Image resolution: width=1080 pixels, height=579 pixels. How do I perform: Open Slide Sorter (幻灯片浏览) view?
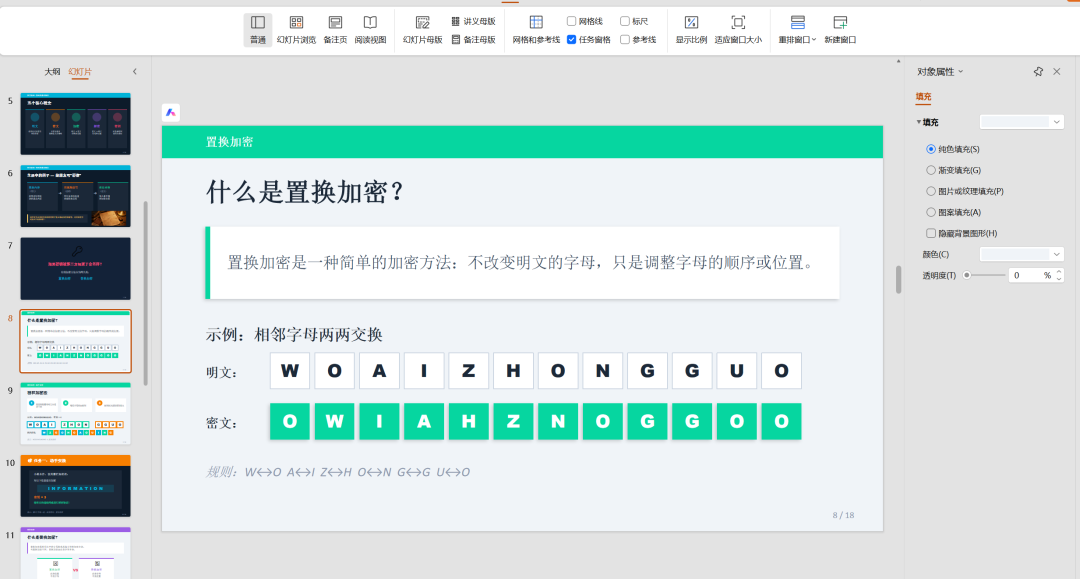pyautogui.click(x=296, y=30)
